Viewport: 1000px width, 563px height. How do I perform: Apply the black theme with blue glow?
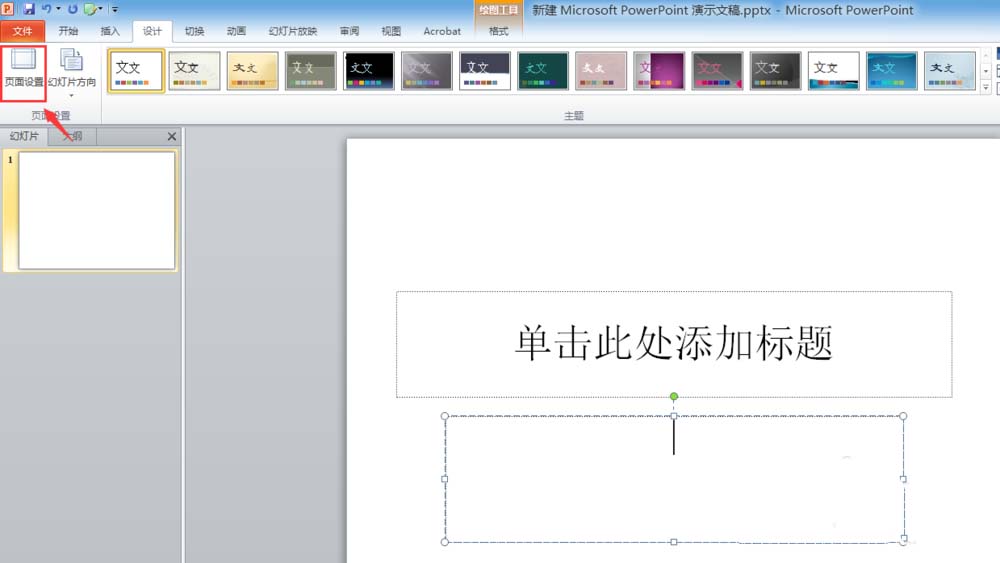point(369,71)
